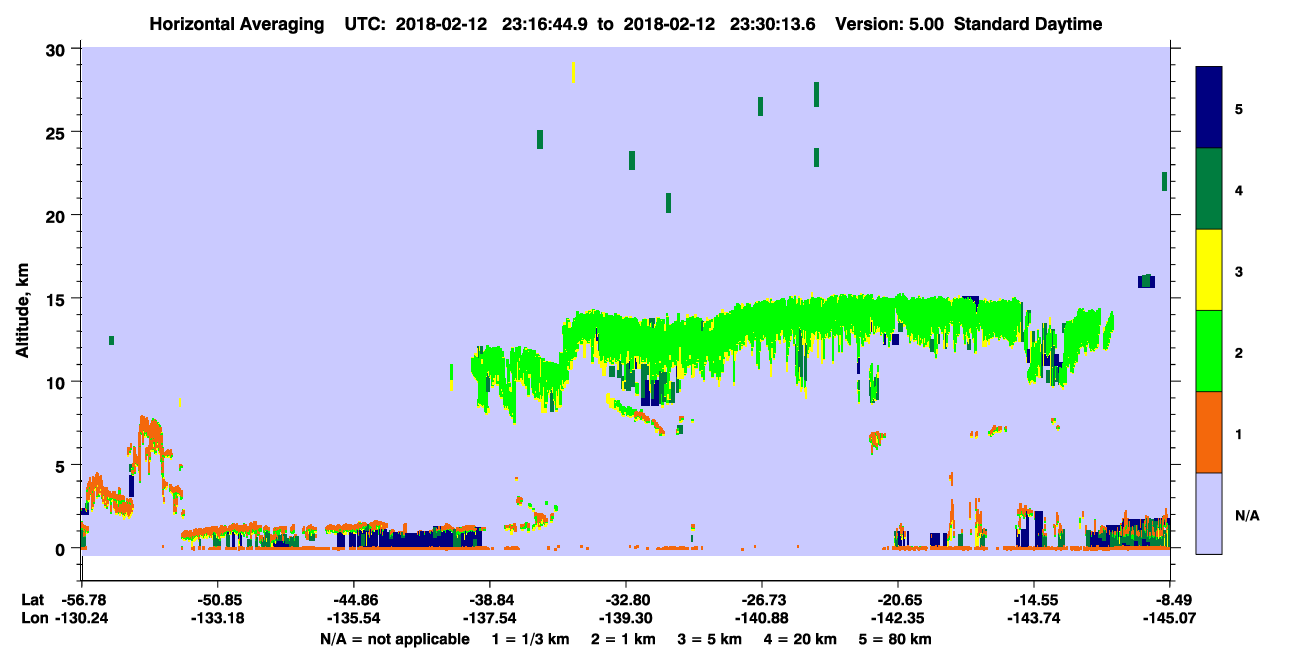Click longitude value -135.54
Screen dimensions: 1300x667
tap(354, 618)
